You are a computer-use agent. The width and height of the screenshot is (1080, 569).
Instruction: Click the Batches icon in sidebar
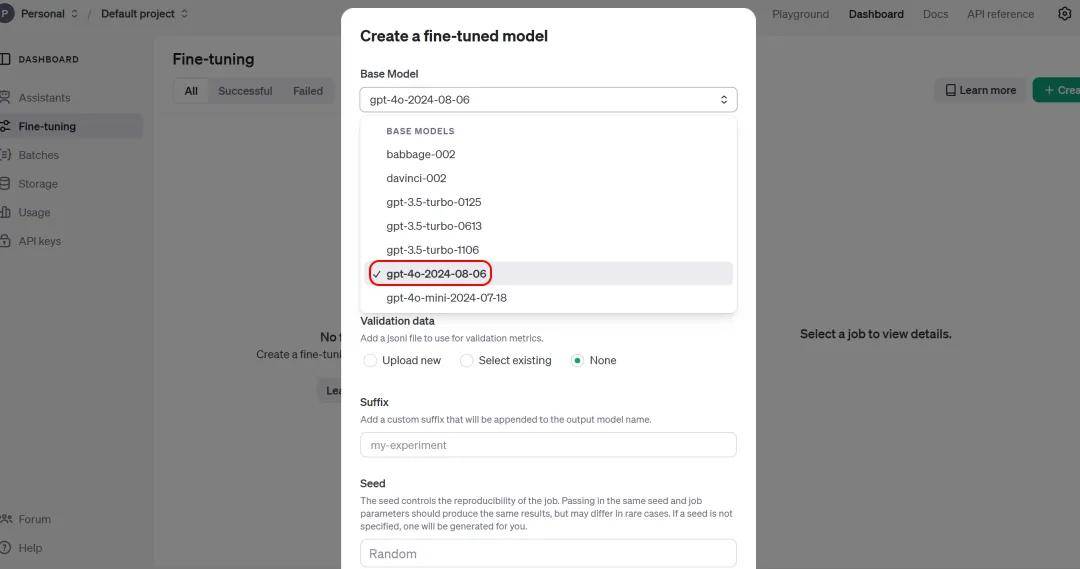click(x=5, y=155)
